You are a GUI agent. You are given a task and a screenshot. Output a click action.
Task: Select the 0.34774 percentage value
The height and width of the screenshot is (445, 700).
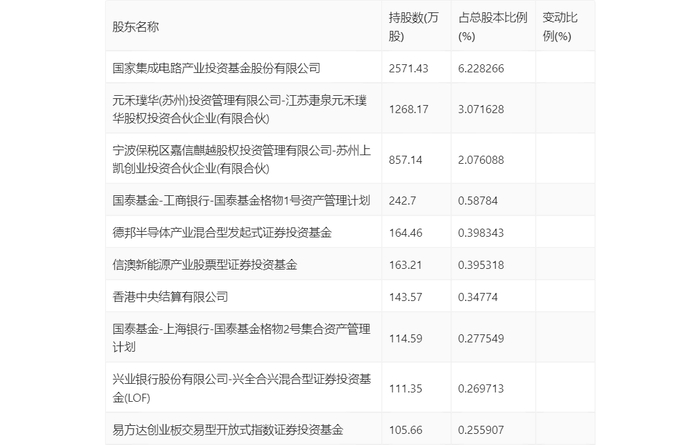(x=478, y=297)
